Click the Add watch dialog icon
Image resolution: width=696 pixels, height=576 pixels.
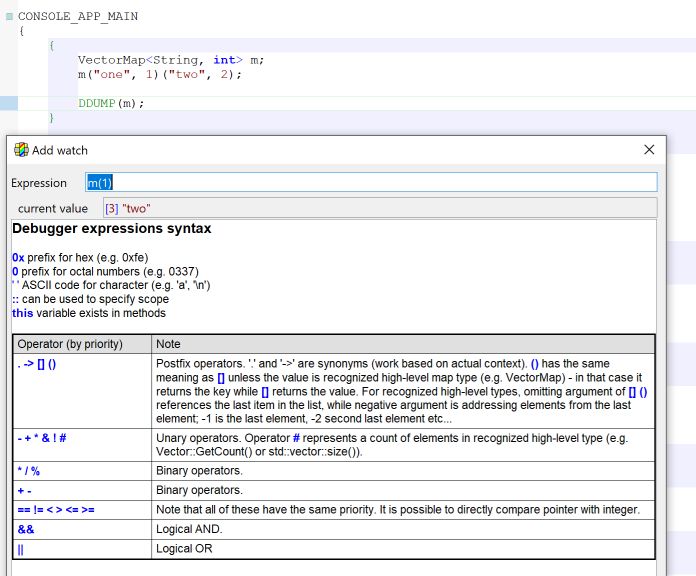[x=20, y=150]
